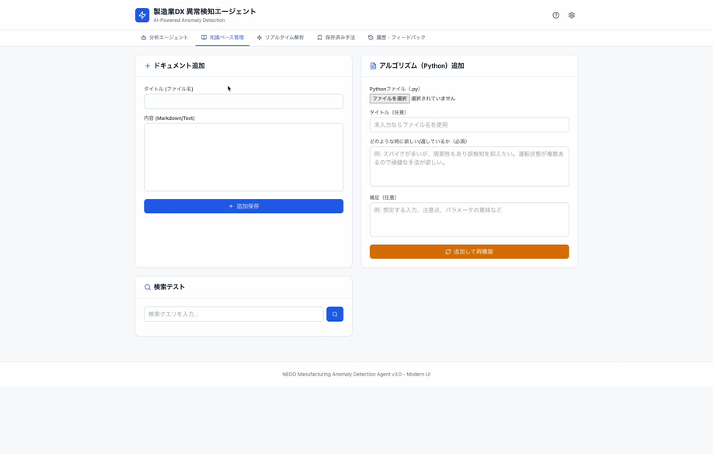Focus the 補足（任意） text area
Image resolution: width=714 pixels, height=454 pixels.
pos(469,220)
